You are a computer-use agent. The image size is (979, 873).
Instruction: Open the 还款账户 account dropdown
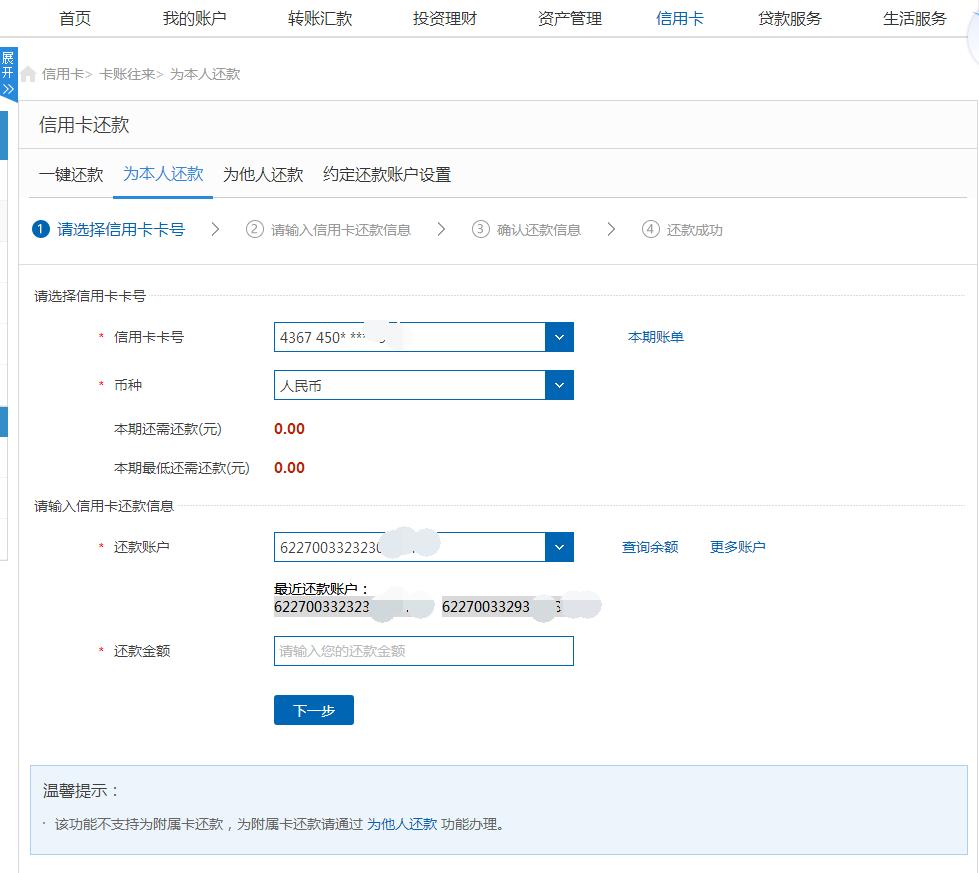(559, 547)
